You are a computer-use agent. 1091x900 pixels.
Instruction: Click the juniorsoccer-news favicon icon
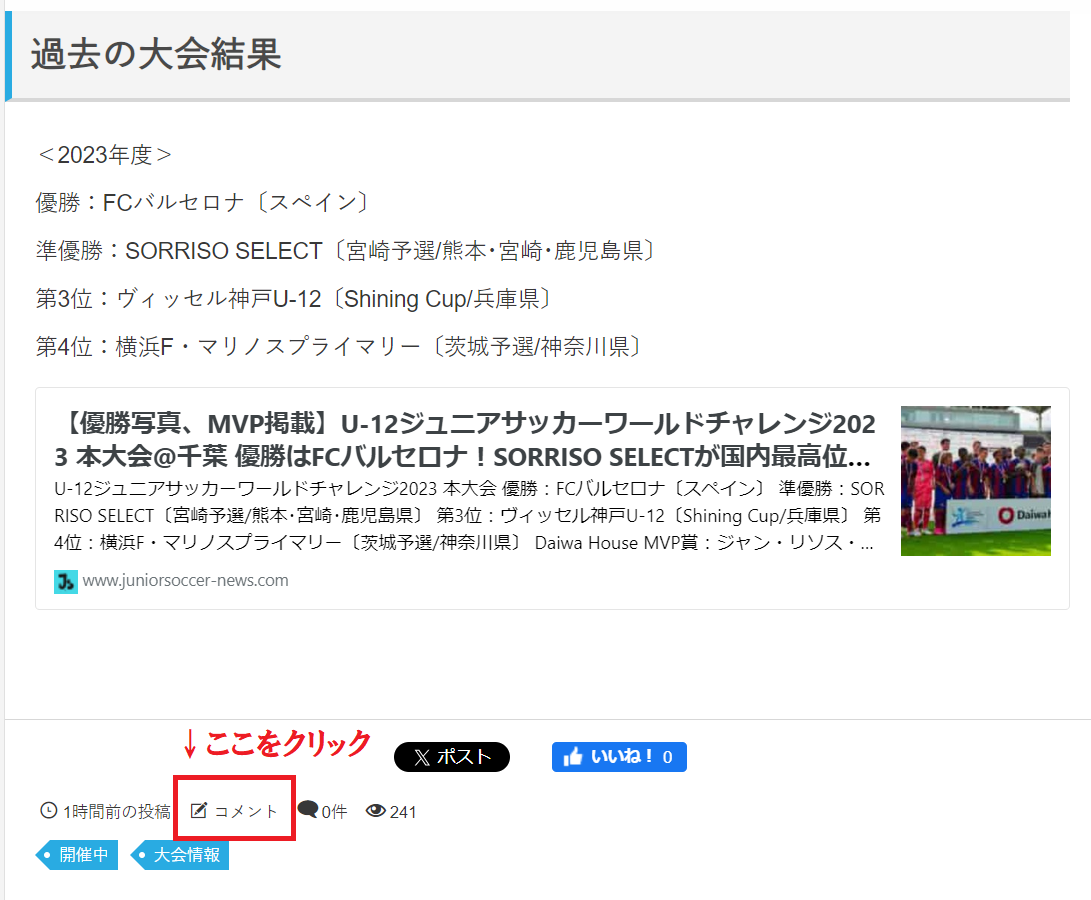coord(66,581)
